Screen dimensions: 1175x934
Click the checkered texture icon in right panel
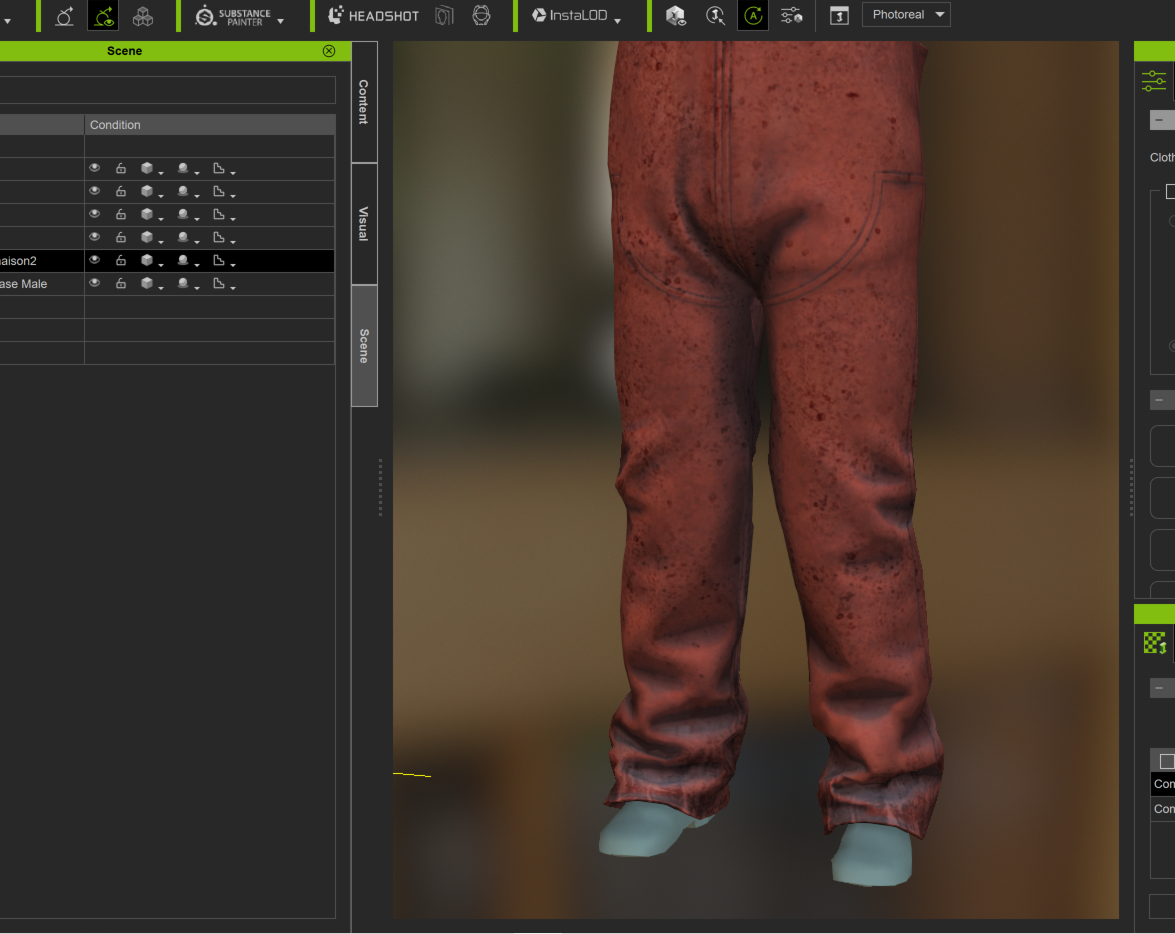1155,643
